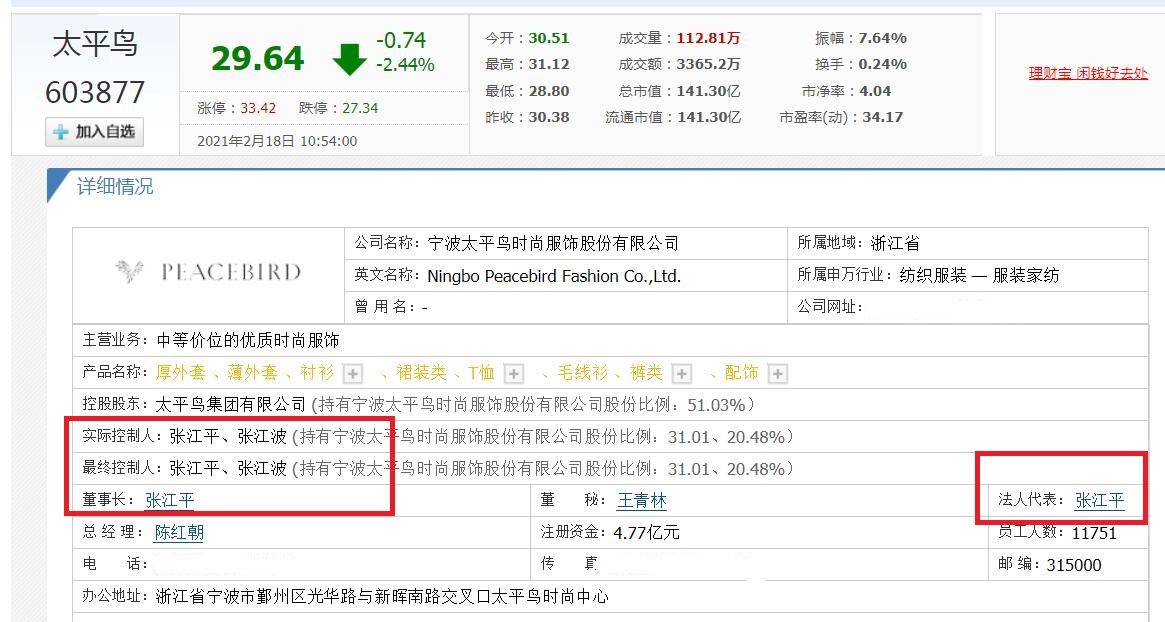Click the green down-arrow price indicator

click(349, 59)
